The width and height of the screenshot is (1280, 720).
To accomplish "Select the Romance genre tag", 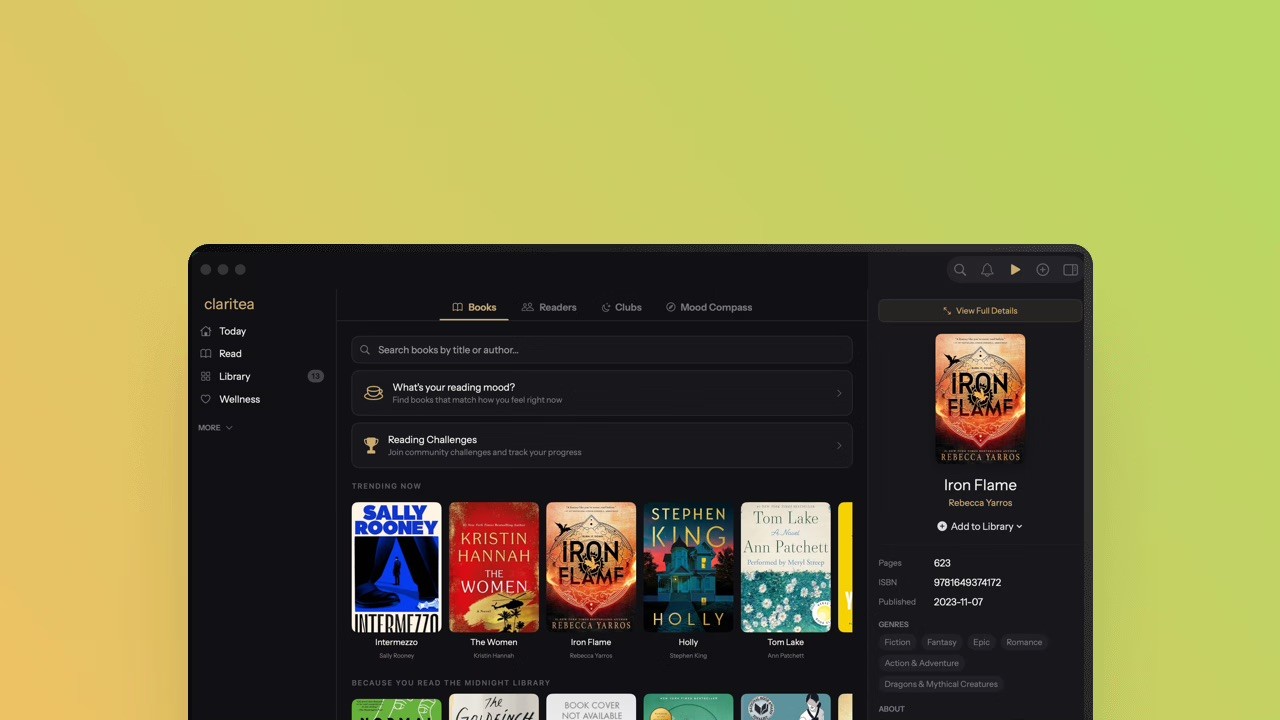I will [1024, 642].
